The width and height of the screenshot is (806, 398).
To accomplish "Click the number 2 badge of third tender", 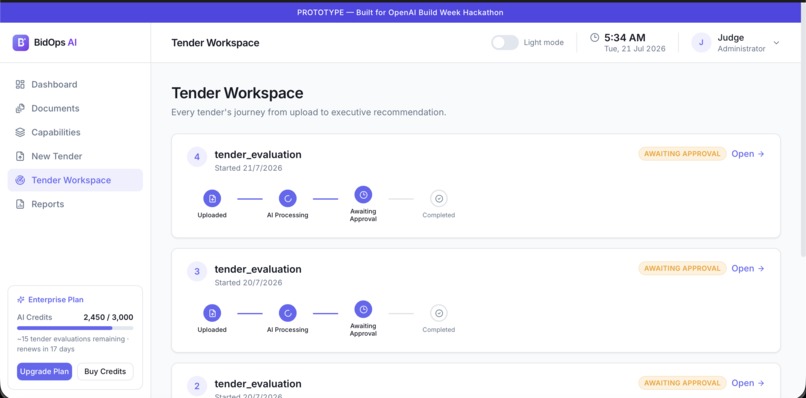I will click(197, 386).
